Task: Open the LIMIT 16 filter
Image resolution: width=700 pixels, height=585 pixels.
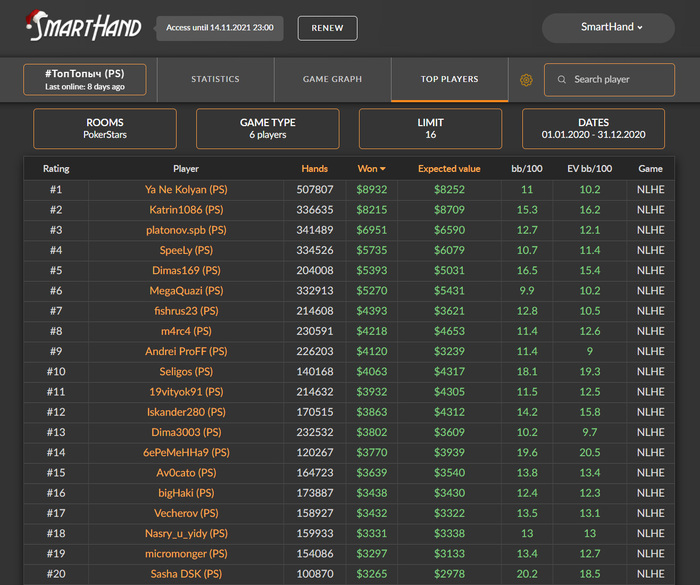Action: pos(430,129)
